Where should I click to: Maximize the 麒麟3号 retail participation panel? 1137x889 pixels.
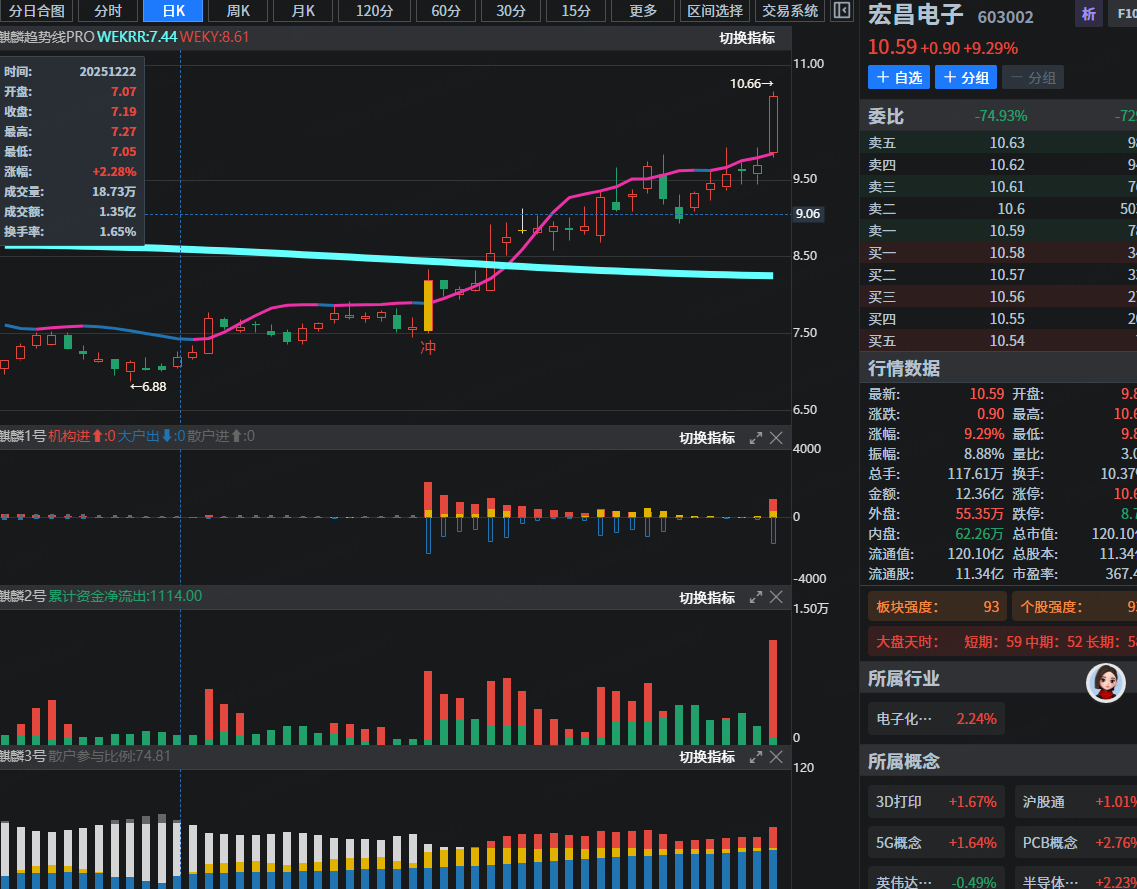tap(756, 757)
